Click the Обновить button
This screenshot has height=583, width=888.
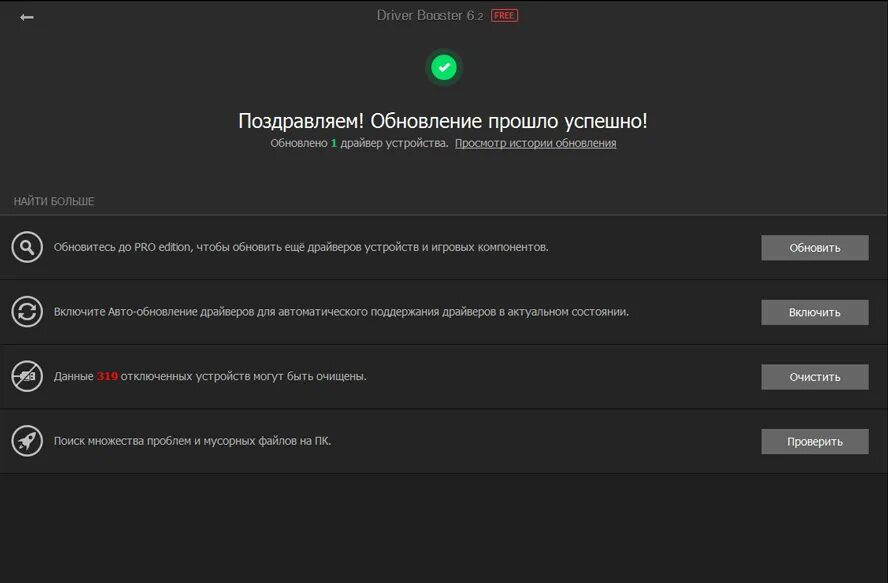[814, 248]
